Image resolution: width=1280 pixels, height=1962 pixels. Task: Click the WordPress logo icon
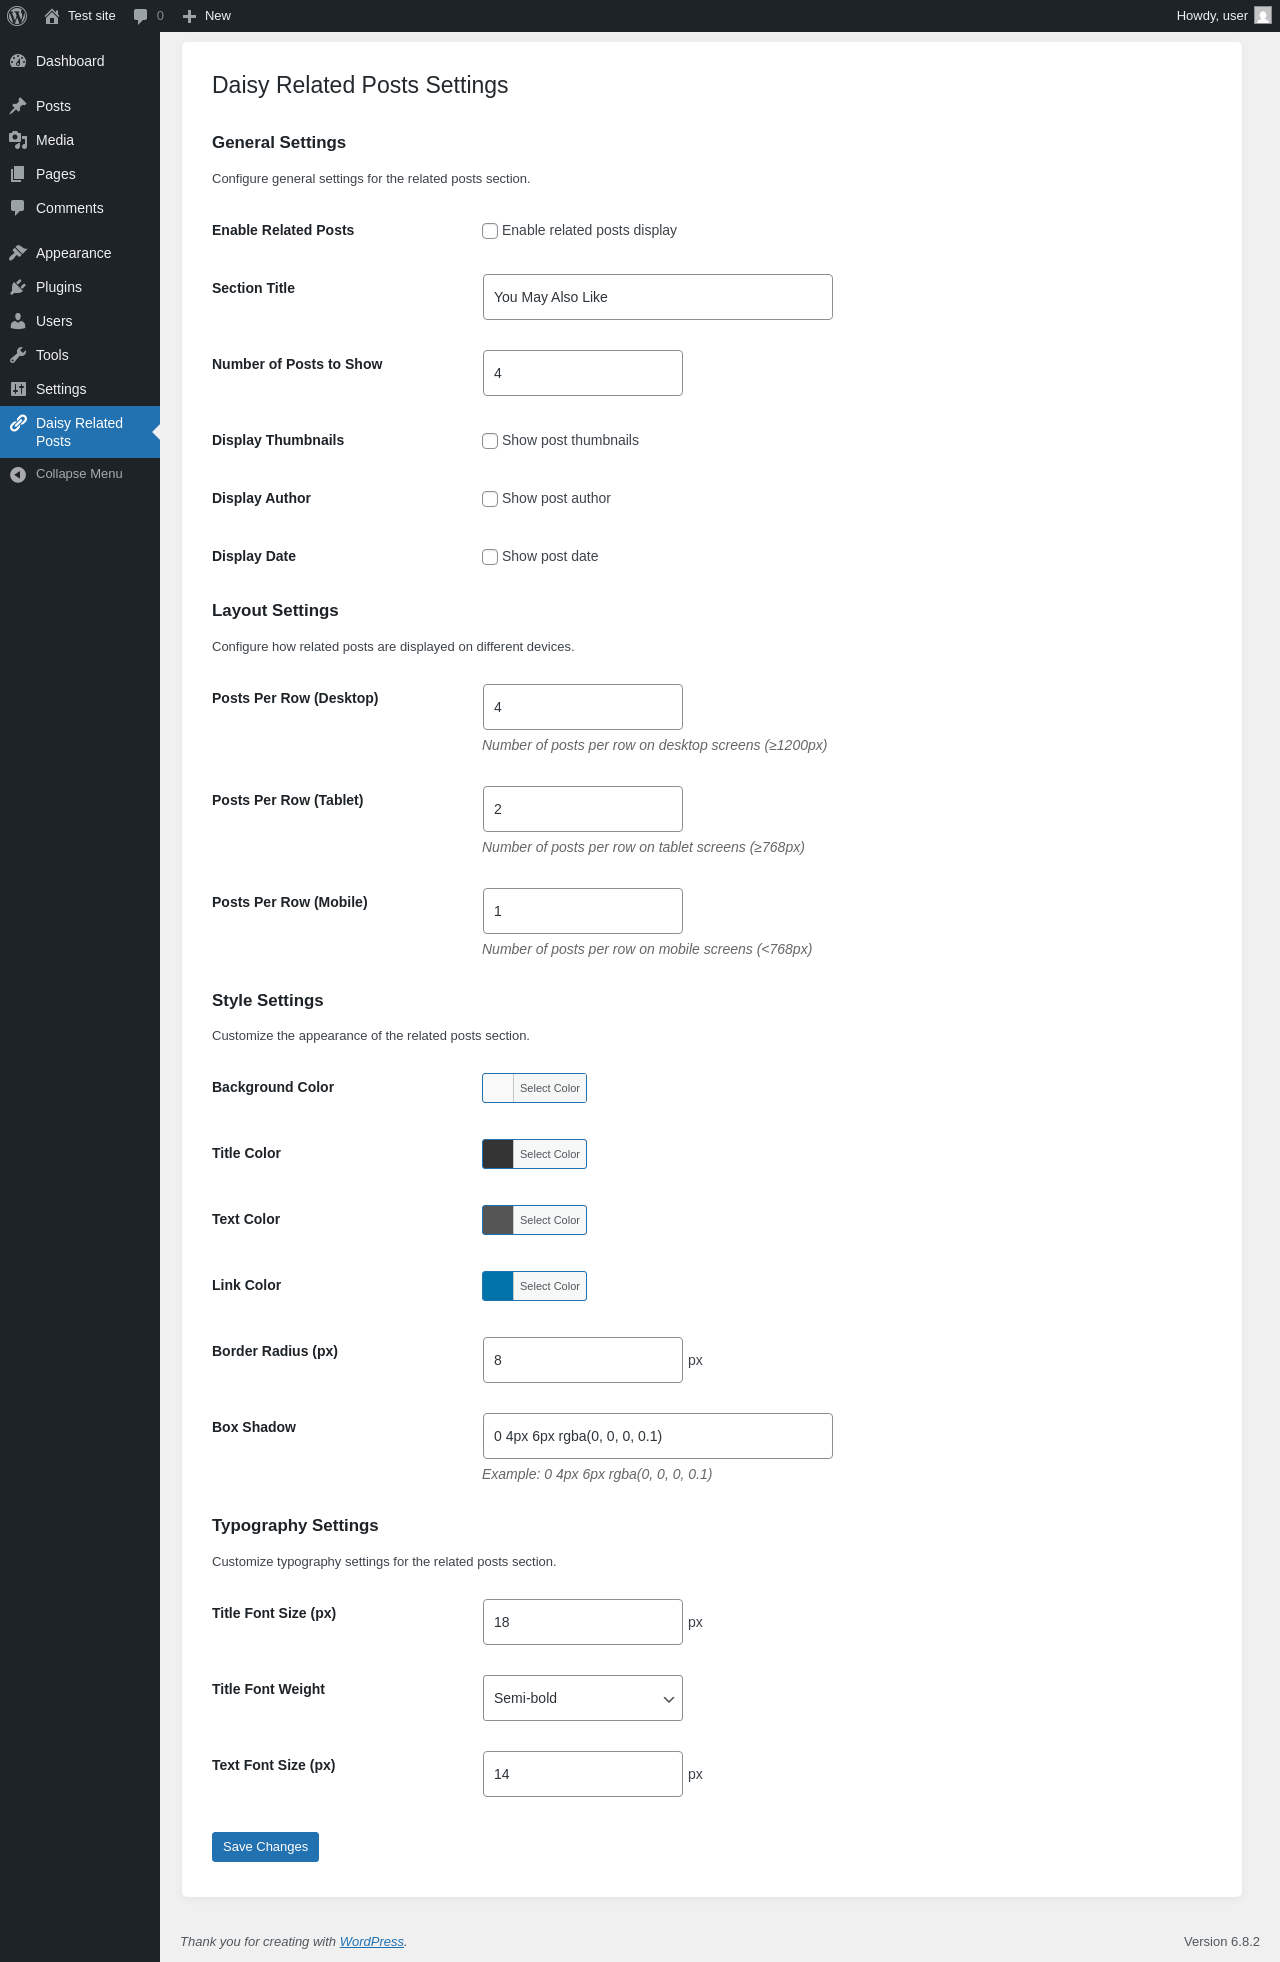point(17,16)
